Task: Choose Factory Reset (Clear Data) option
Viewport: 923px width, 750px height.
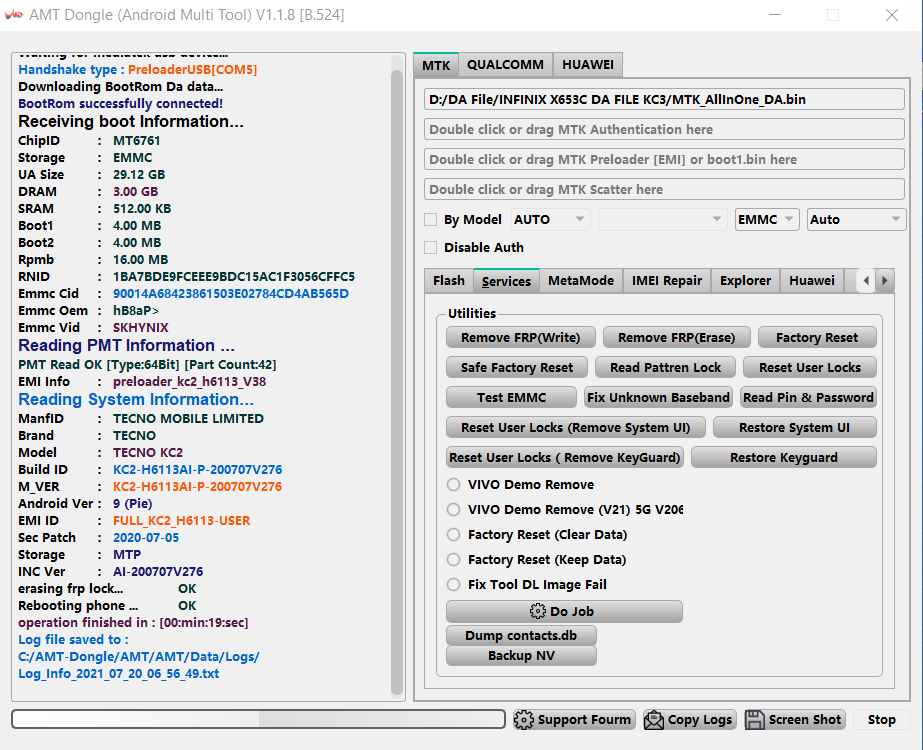Action: pos(453,535)
